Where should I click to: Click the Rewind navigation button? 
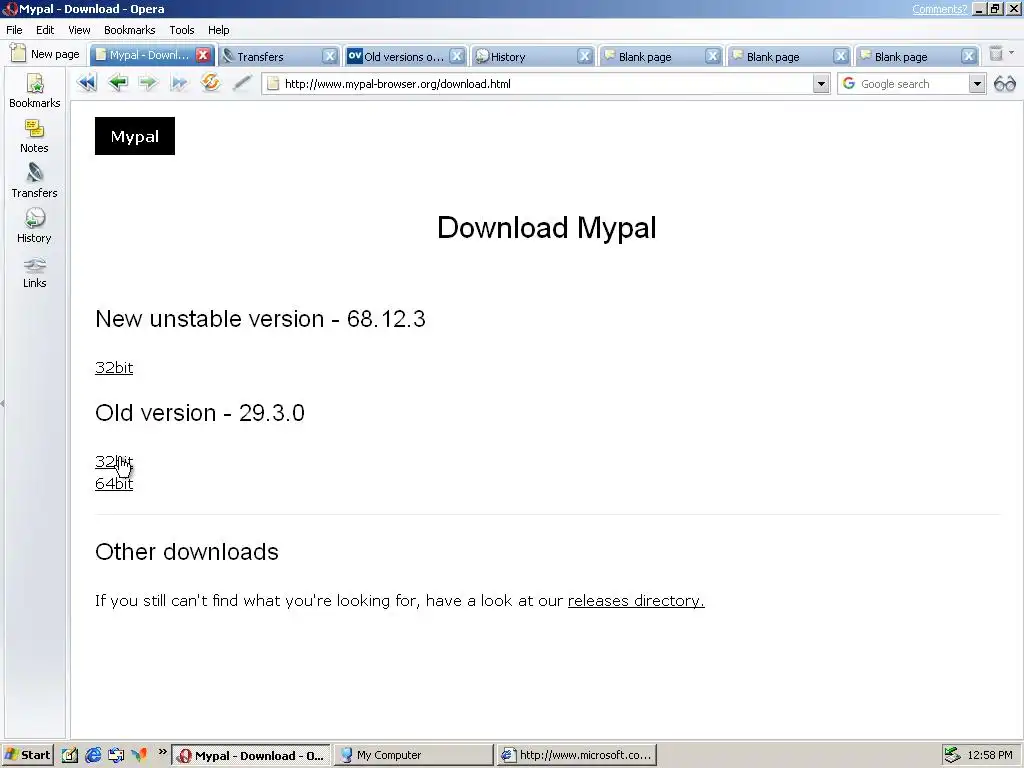coord(86,83)
